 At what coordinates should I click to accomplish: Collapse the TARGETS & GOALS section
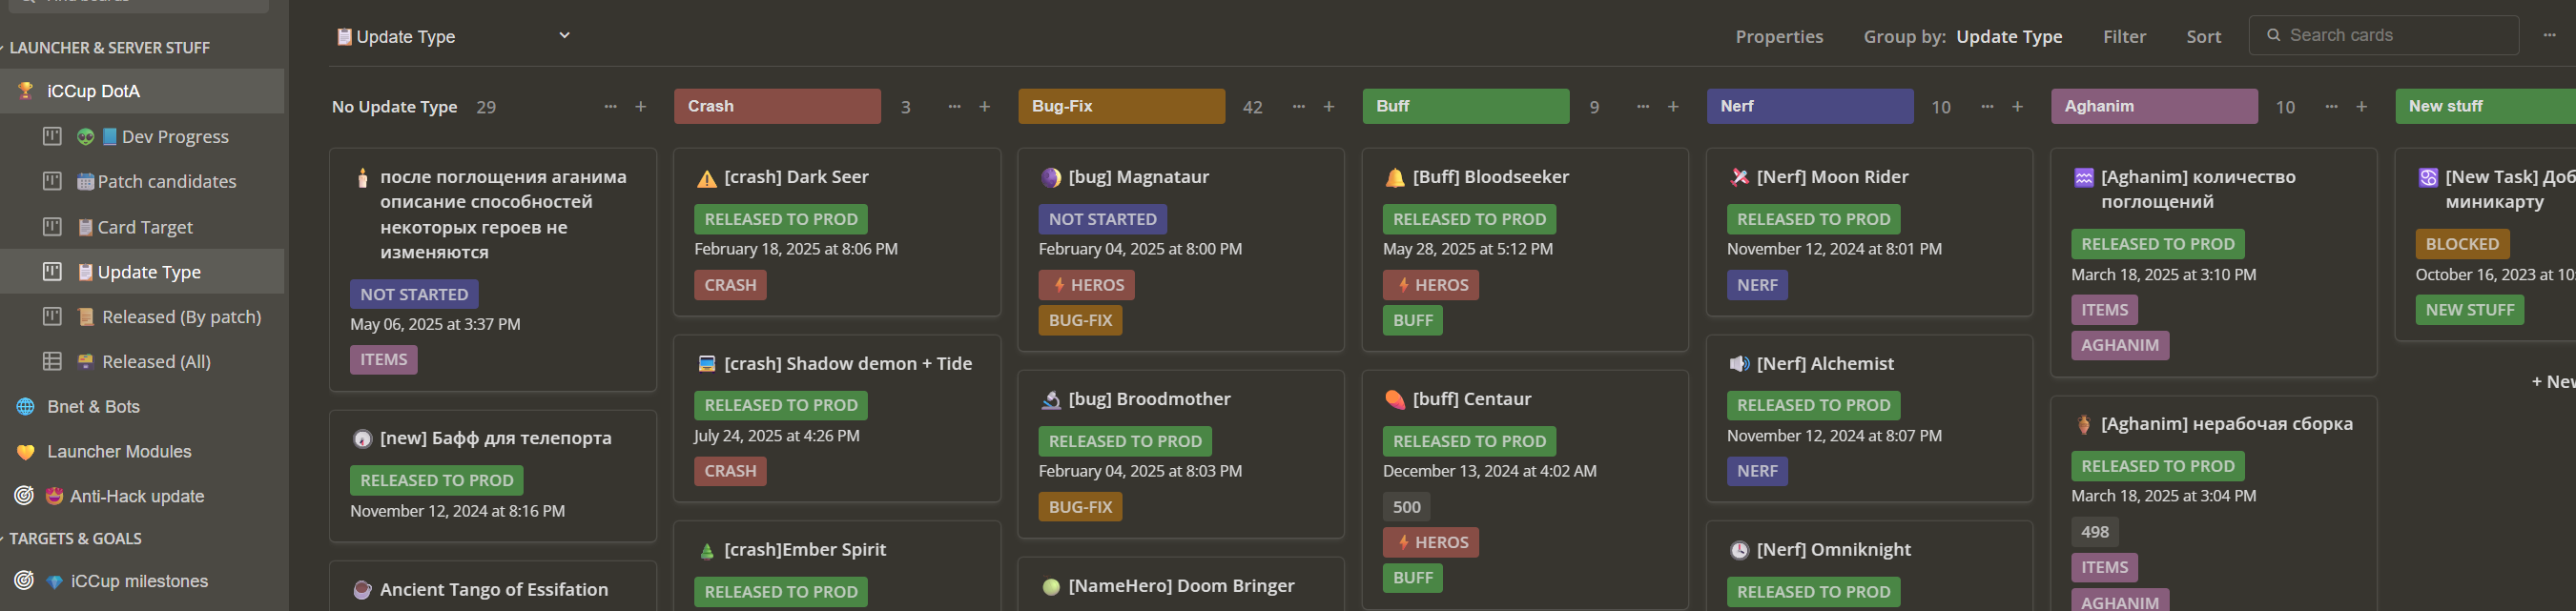[x=4, y=538]
